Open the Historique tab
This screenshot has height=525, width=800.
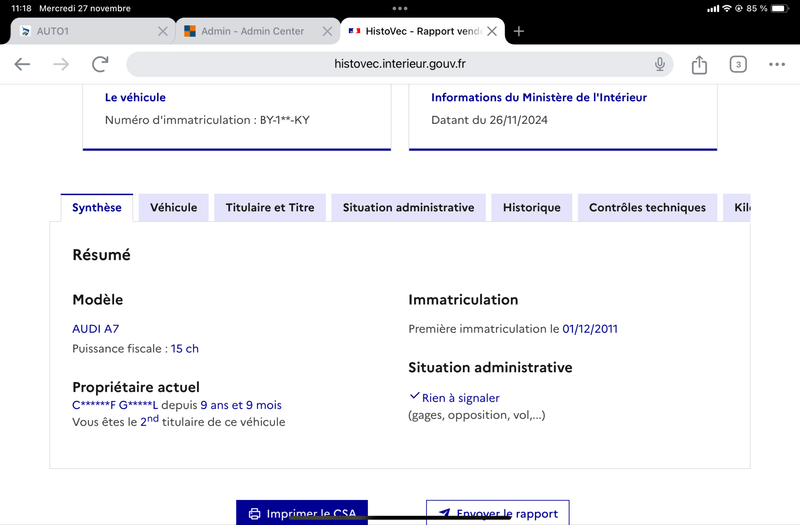click(532, 208)
